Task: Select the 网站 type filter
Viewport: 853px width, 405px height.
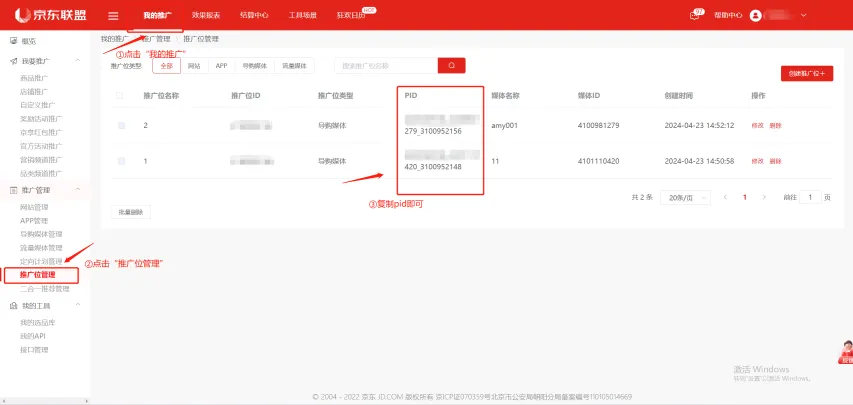Action: tap(194, 66)
